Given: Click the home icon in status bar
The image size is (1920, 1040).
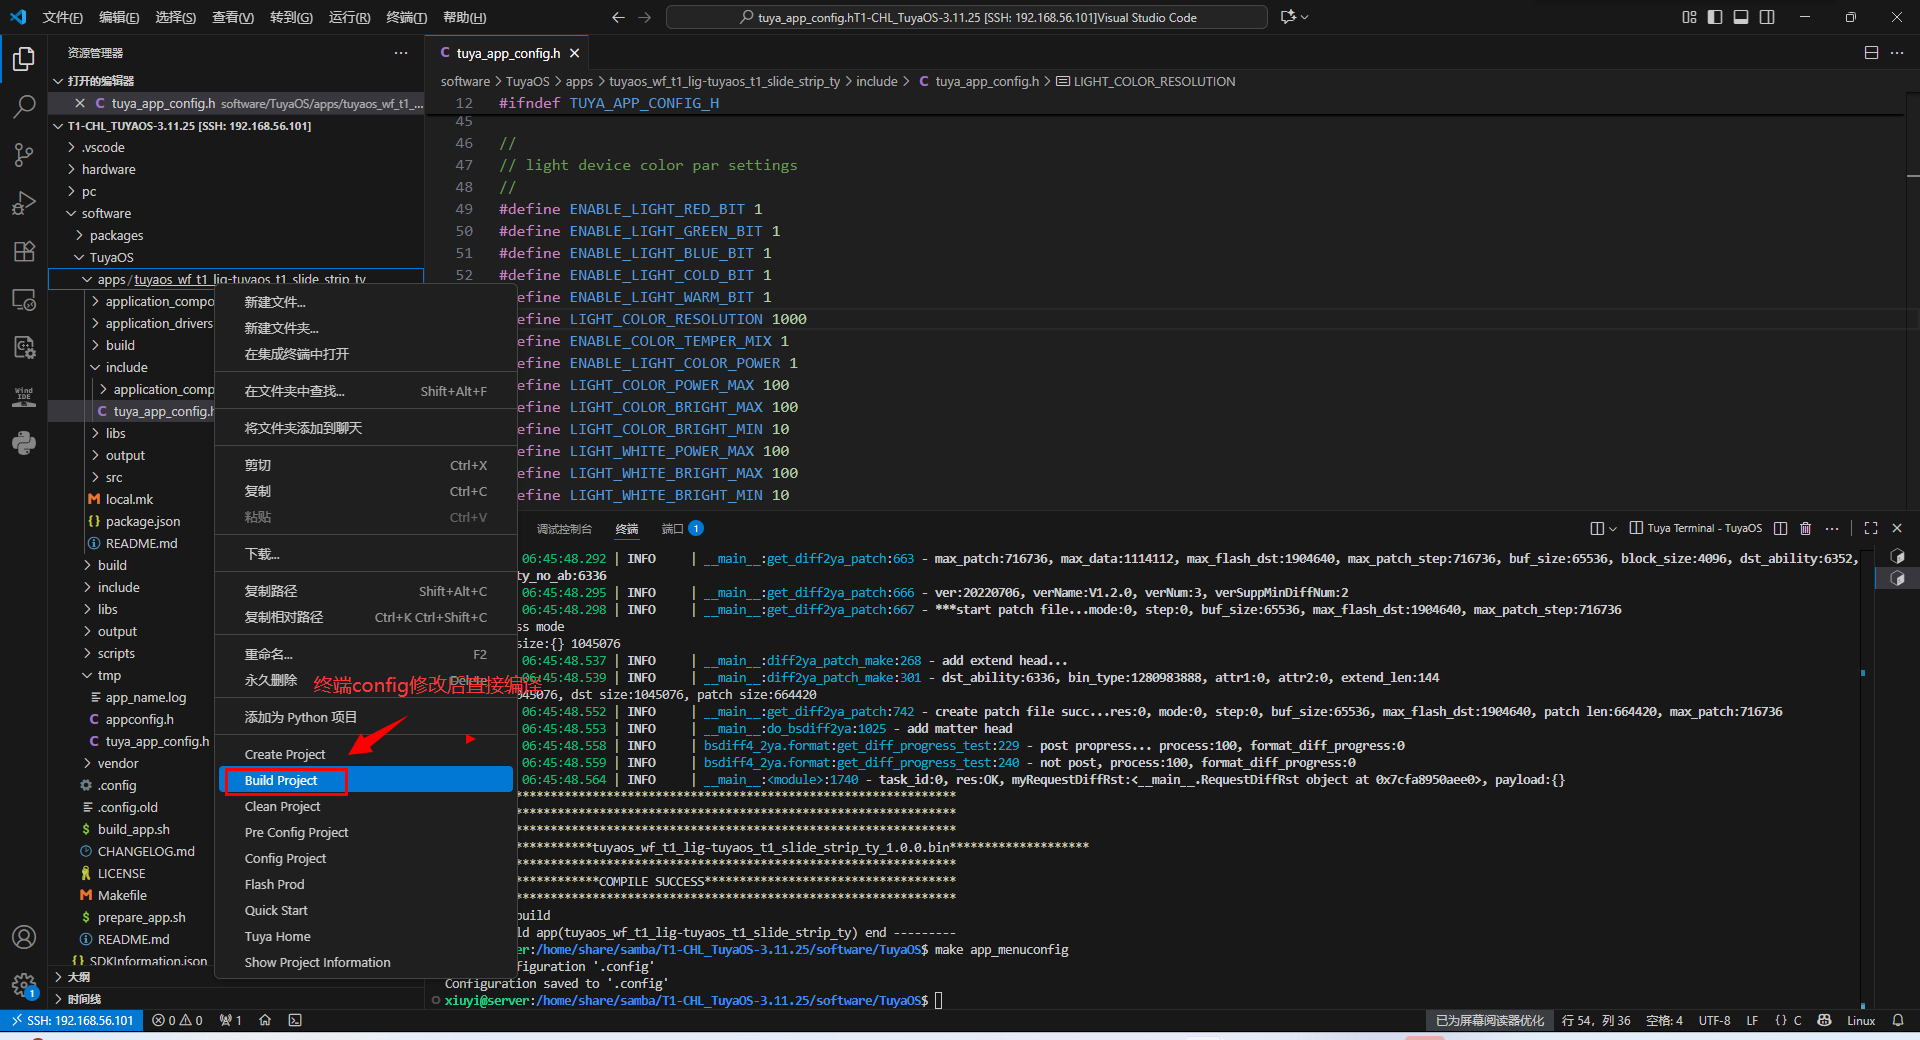Looking at the screenshot, I should [x=265, y=1020].
